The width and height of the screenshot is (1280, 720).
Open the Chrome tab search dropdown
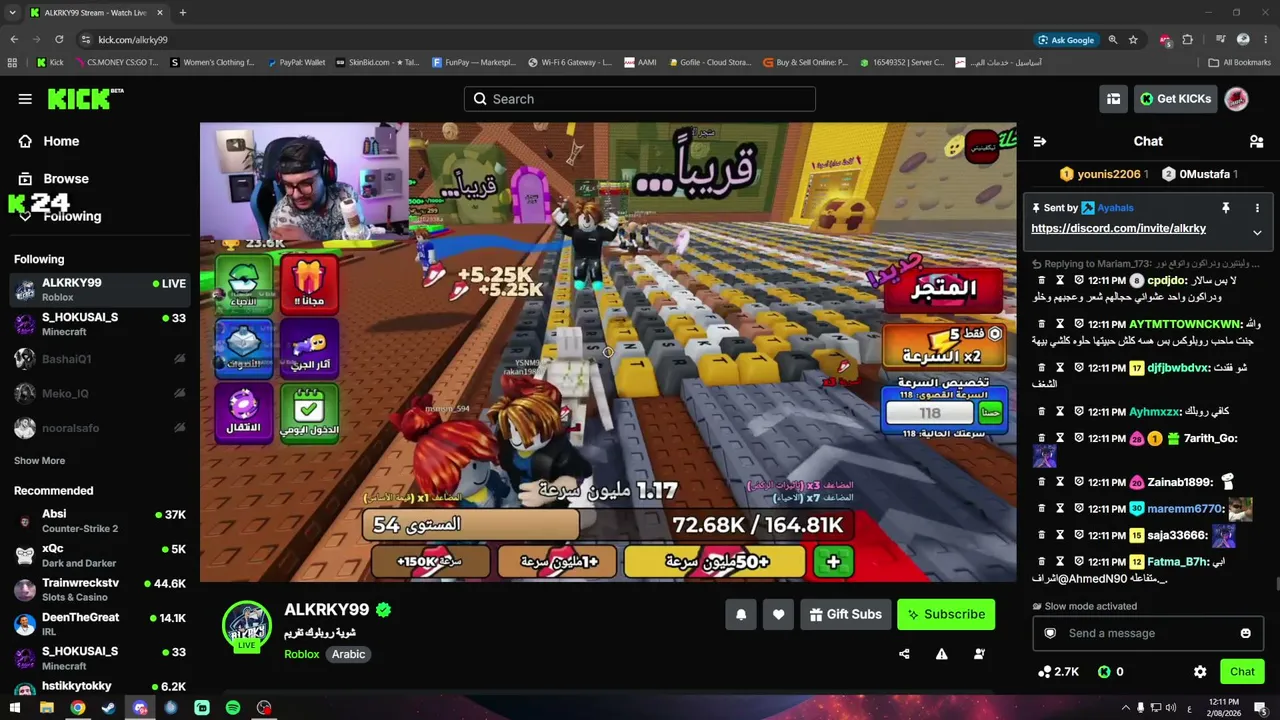(14, 13)
